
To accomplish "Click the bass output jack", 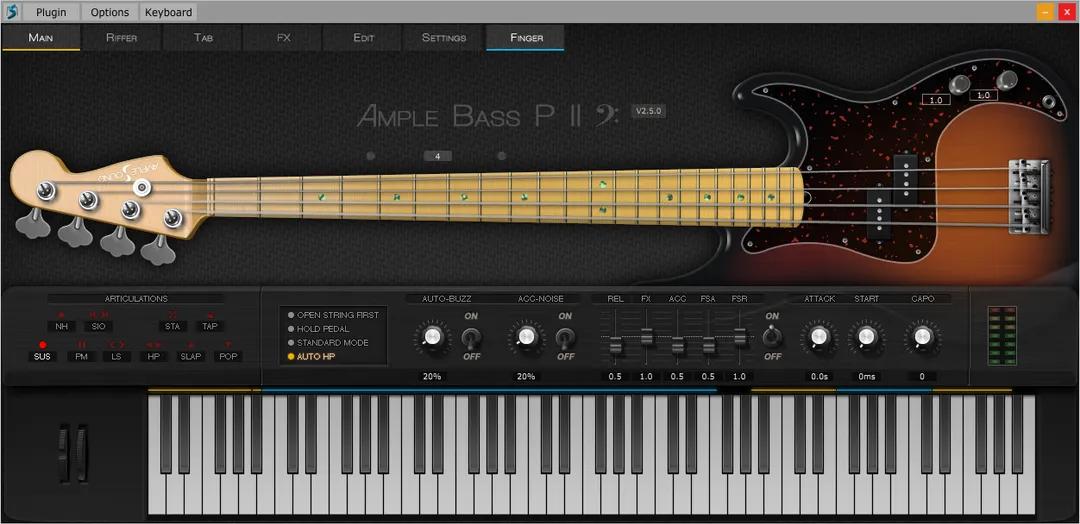I will point(1049,103).
